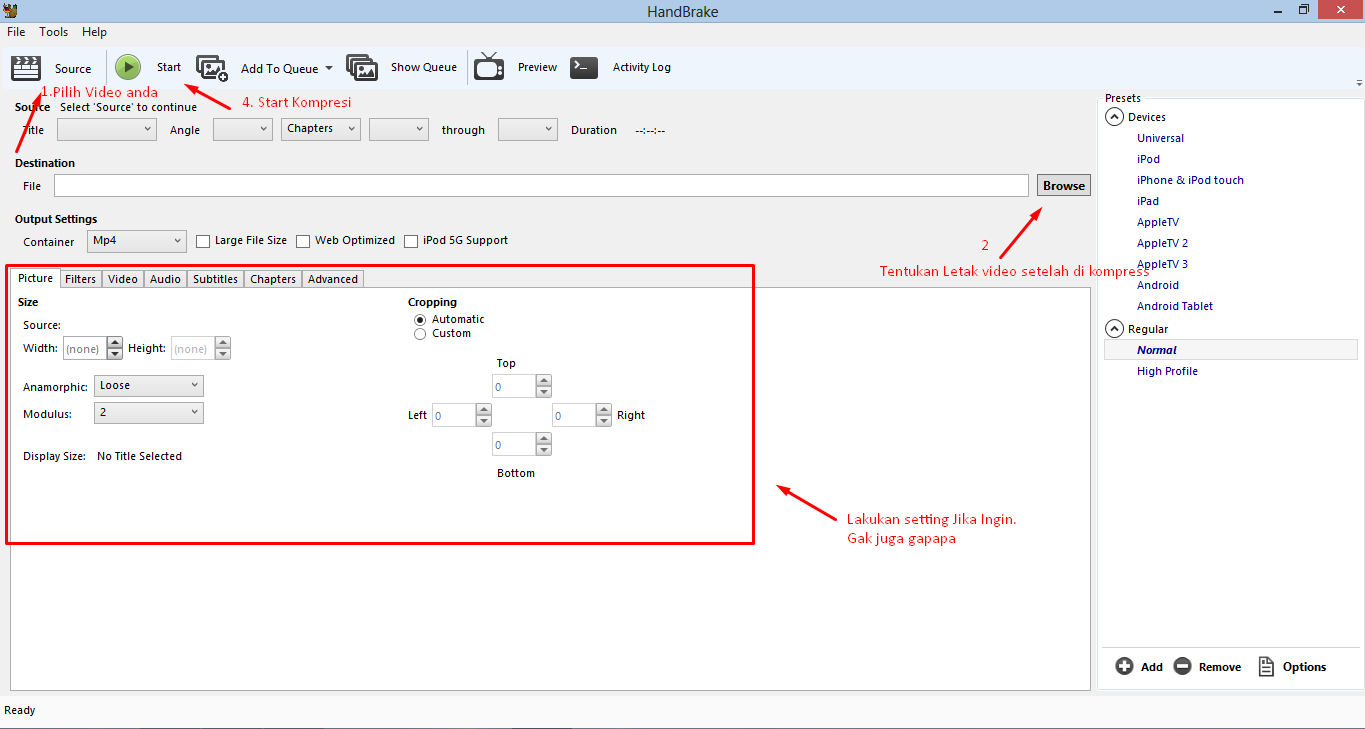Click the Width spinner arrows
This screenshot has width=1365, height=729.
[x=114, y=349]
